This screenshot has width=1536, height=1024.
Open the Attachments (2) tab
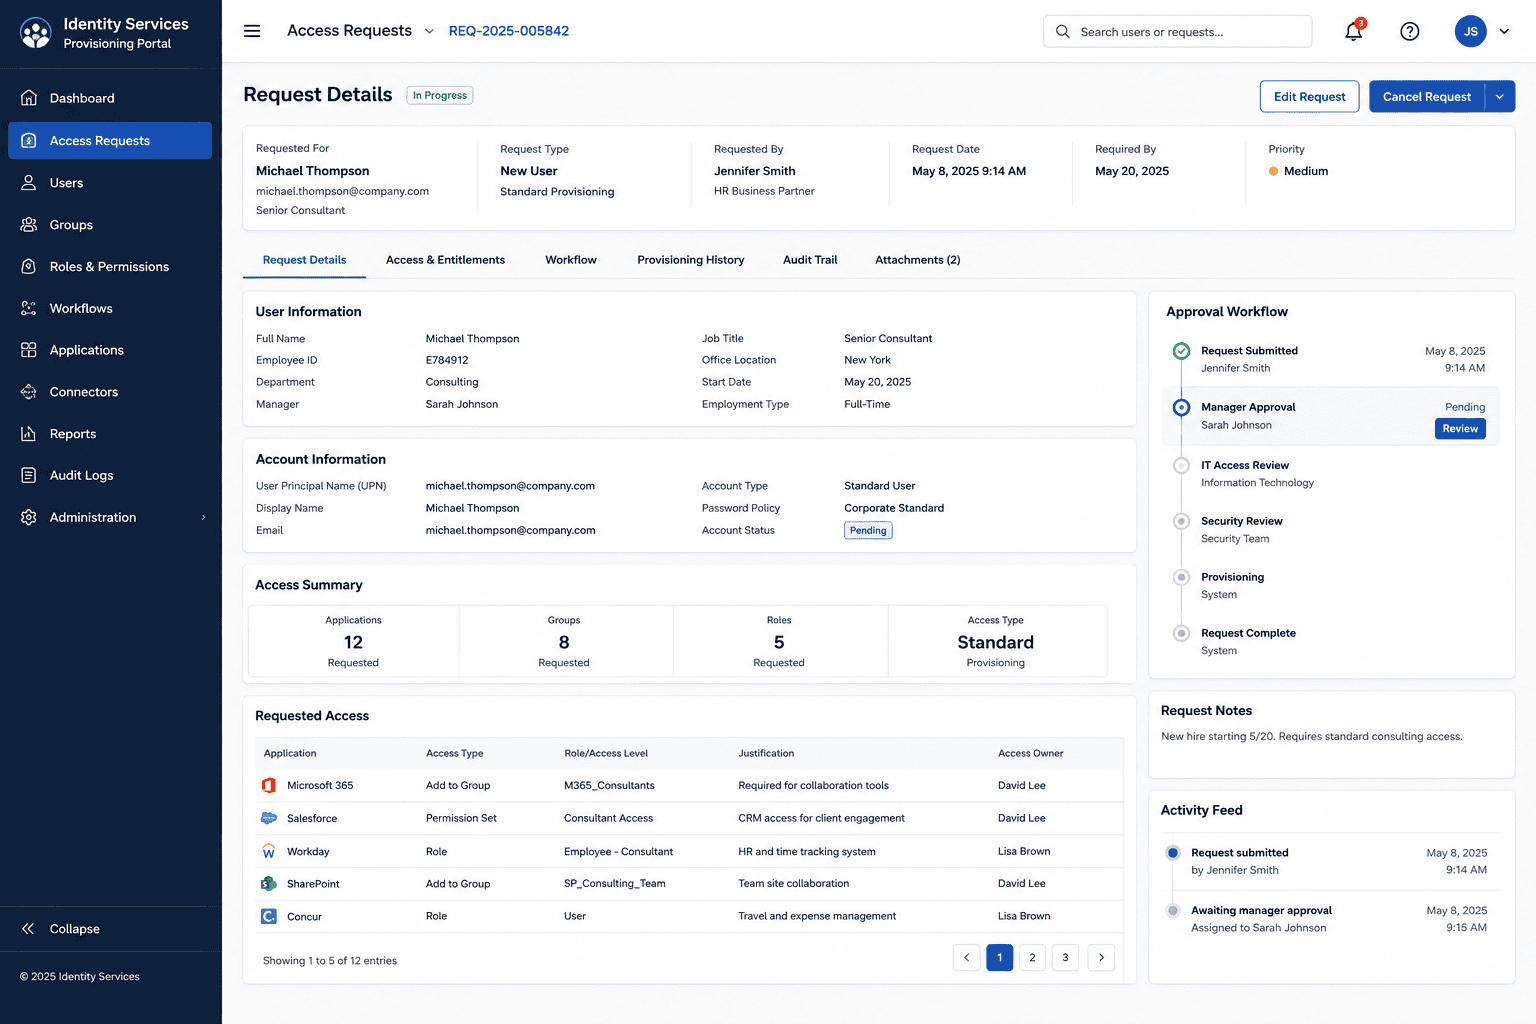coord(918,260)
